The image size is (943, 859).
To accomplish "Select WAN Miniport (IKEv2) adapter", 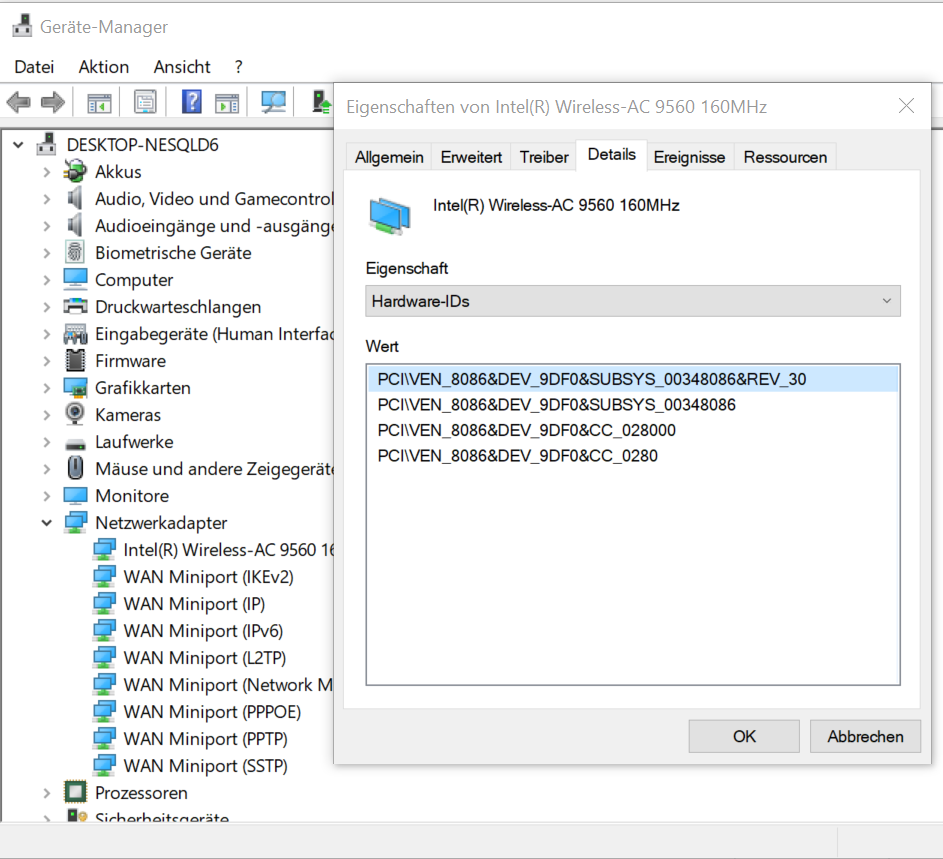I will 208,577.
